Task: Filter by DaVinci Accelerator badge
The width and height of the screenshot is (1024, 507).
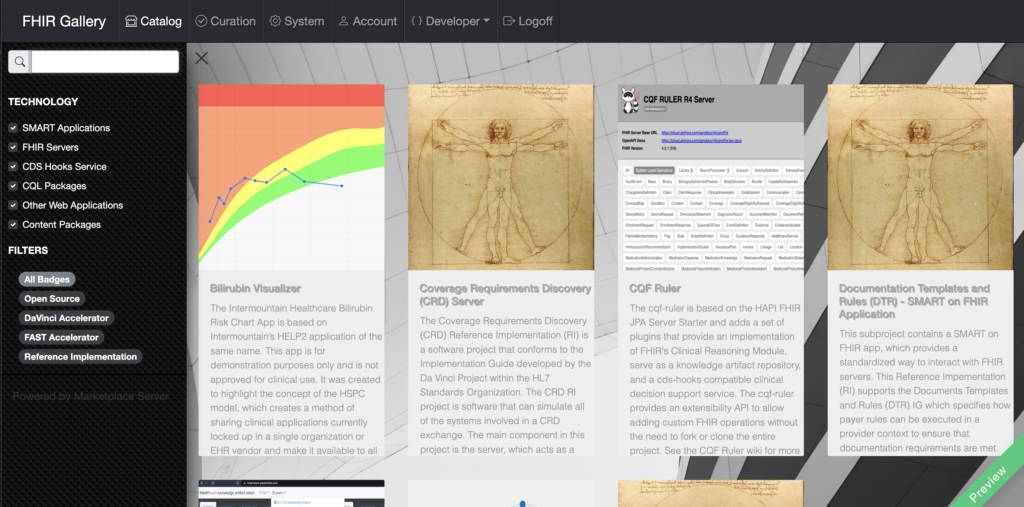Action: pos(67,318)
